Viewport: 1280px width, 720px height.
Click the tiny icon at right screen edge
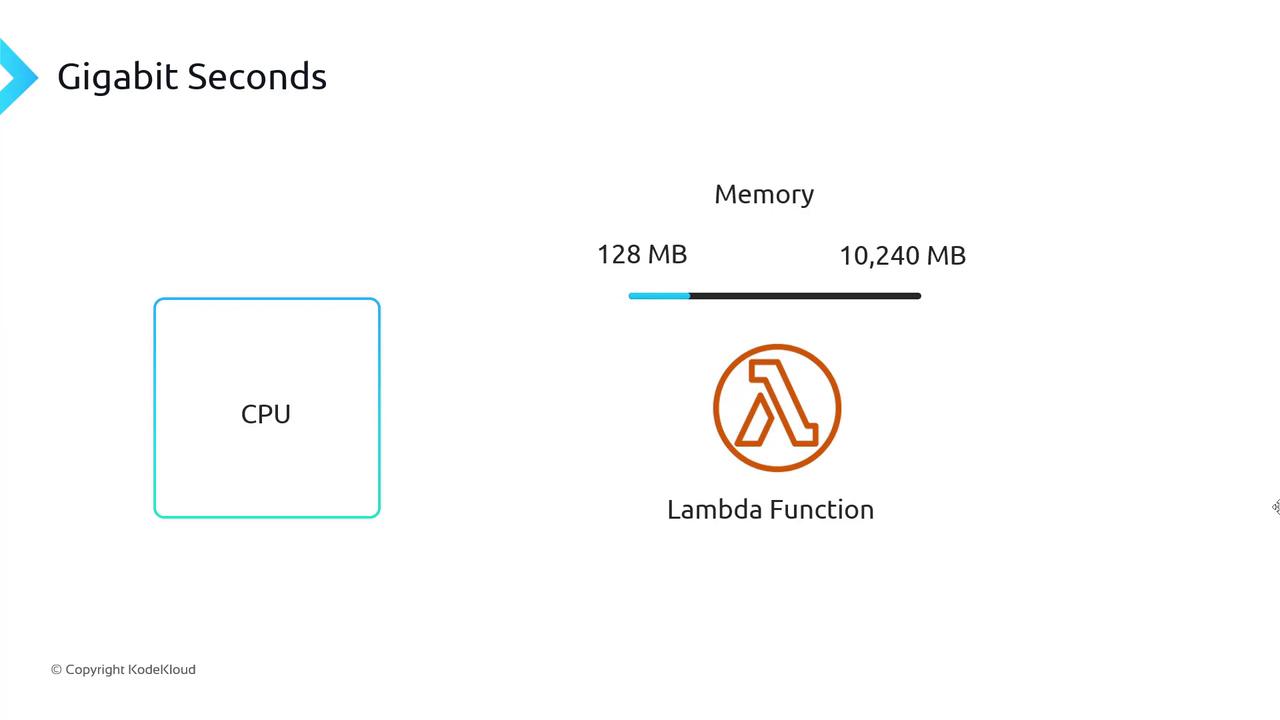point(1276,507)
